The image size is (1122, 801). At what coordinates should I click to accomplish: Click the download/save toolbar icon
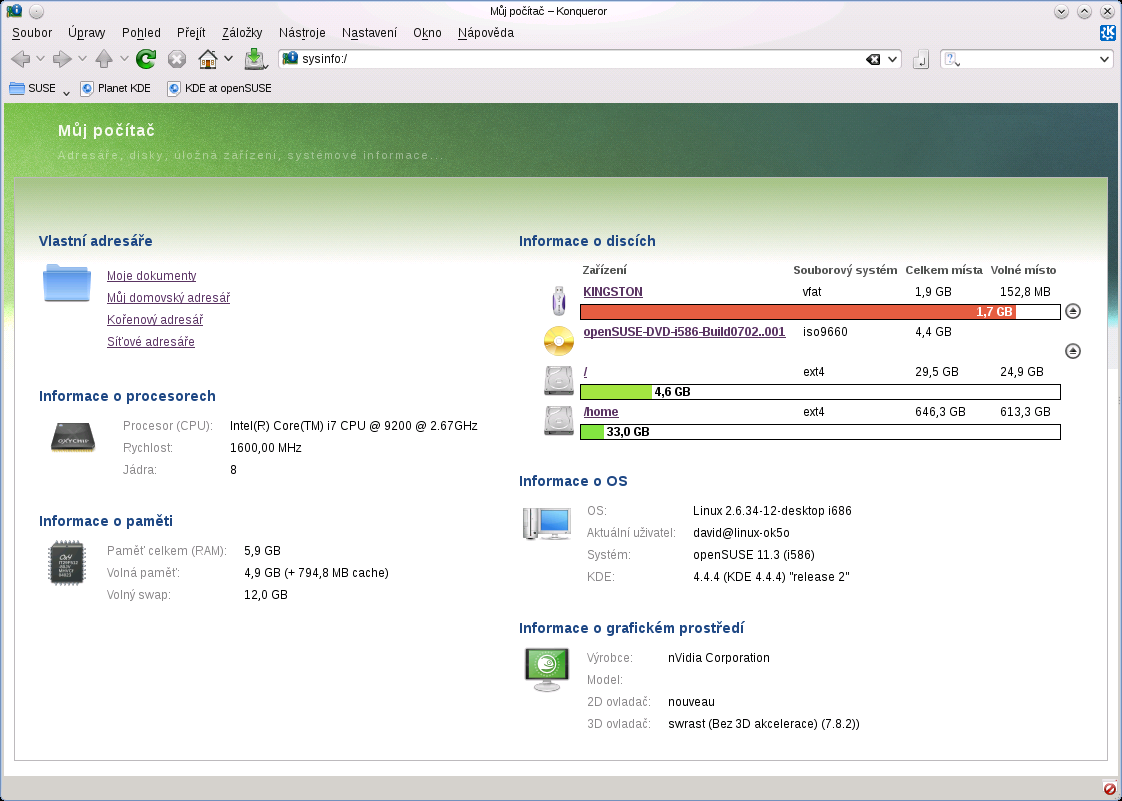[255, 59]
